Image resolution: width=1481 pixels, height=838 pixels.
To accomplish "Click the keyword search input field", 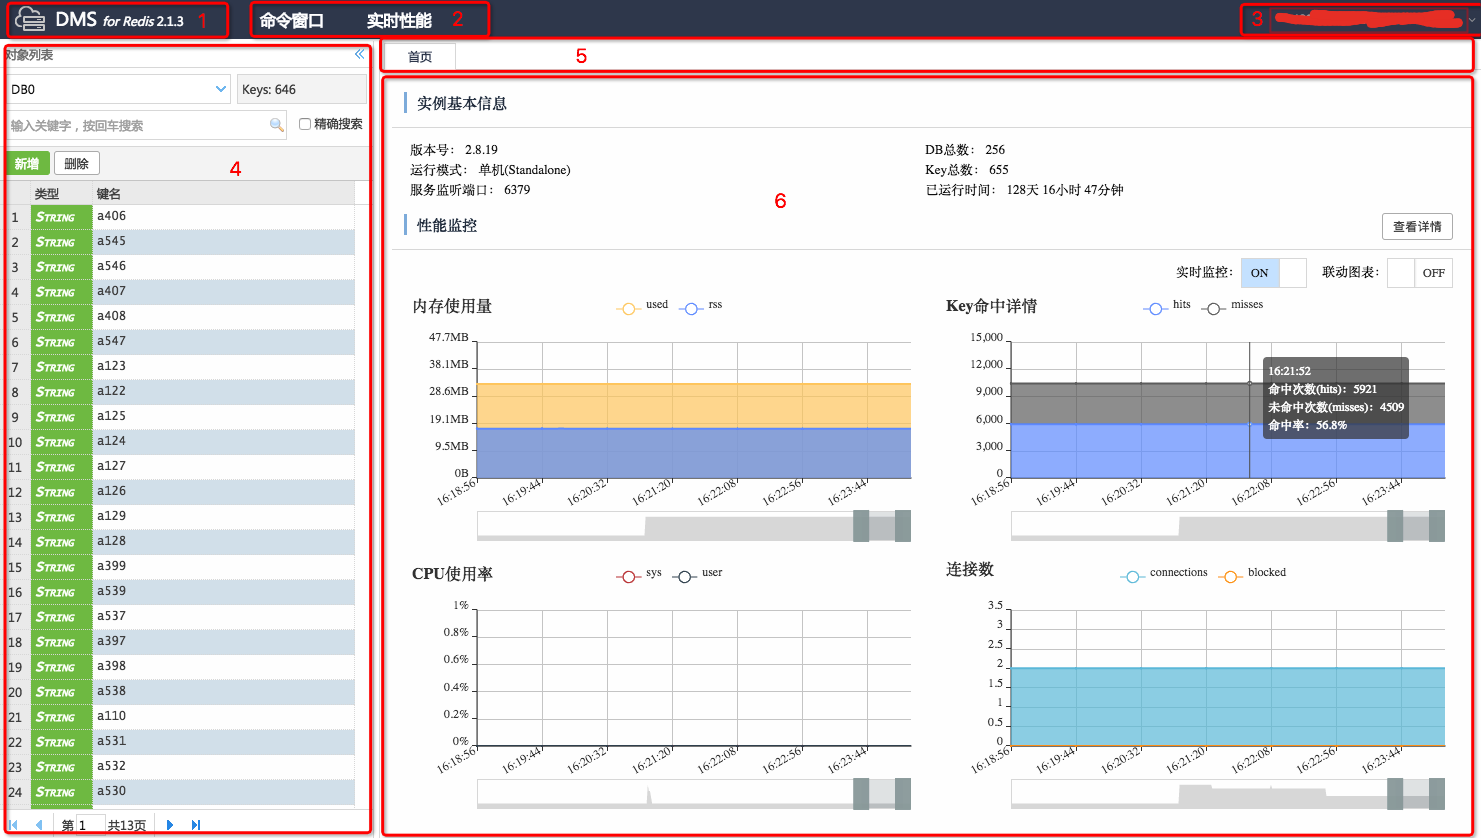I will click(135, 125).
